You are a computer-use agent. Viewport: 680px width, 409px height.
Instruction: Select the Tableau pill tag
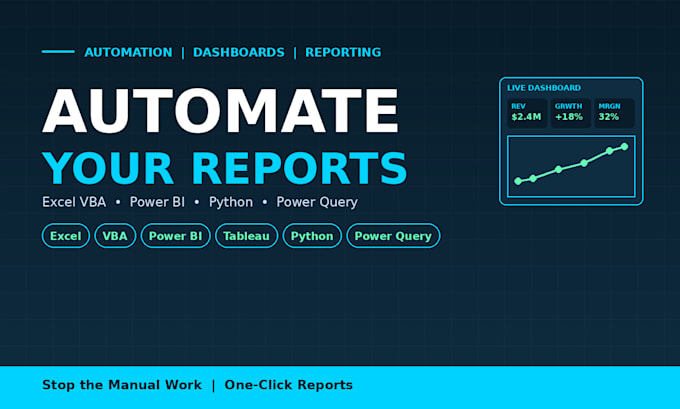(246, 236)
